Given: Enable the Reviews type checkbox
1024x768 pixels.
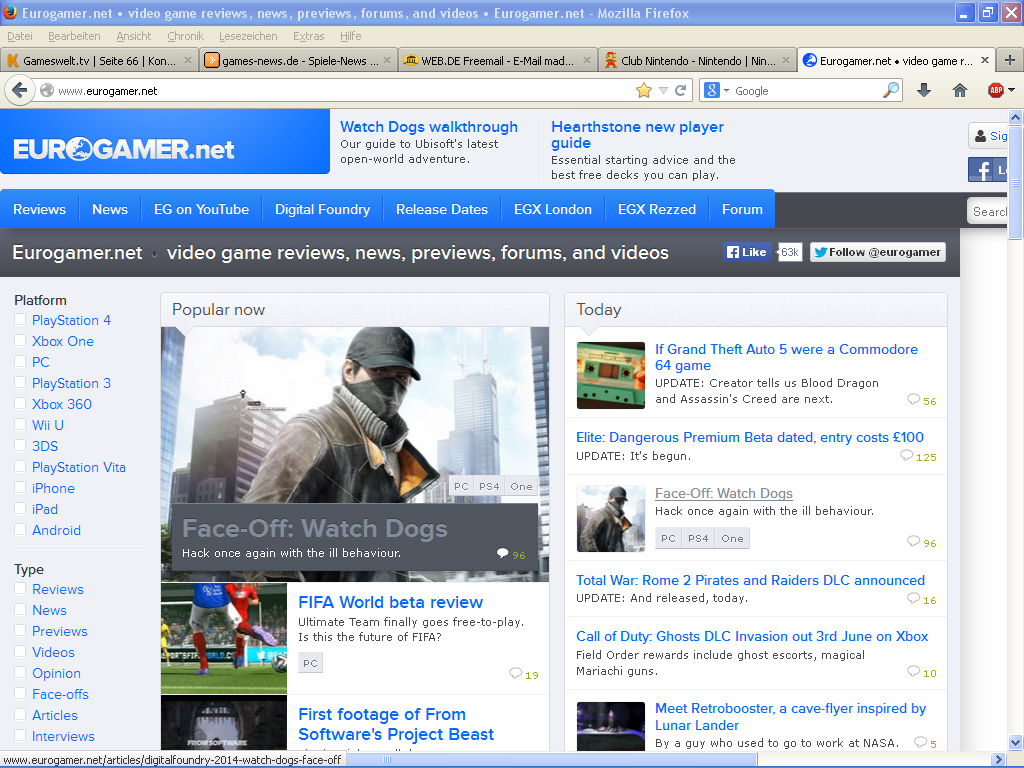Looking at the screenshot, I should pos(20,588).
